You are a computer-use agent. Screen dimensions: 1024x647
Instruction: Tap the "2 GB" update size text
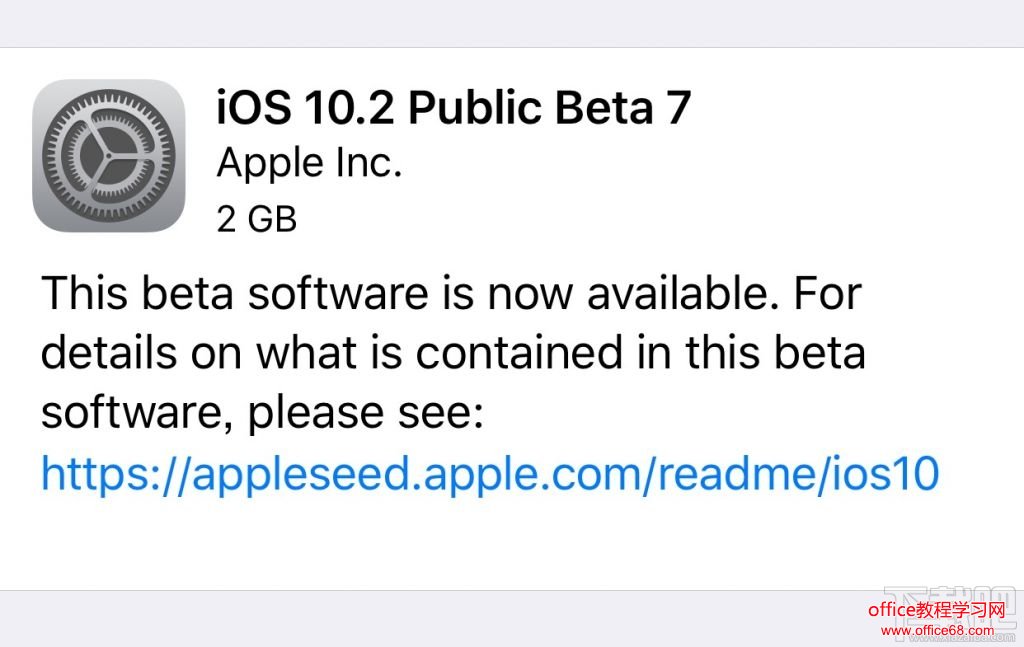tap(257, 219)
